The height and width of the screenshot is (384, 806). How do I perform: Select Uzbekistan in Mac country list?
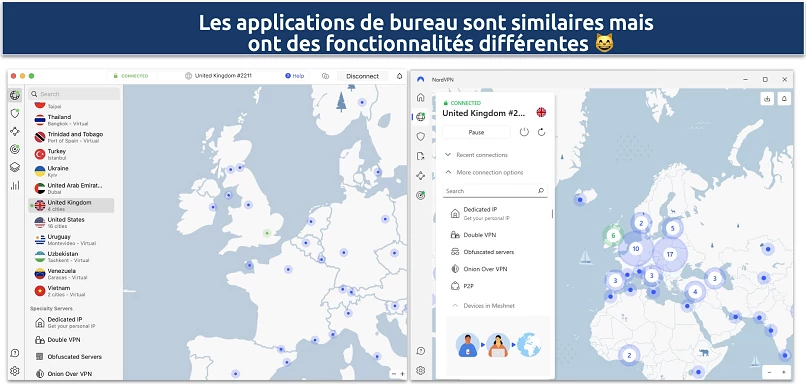(x=71, y=257)
